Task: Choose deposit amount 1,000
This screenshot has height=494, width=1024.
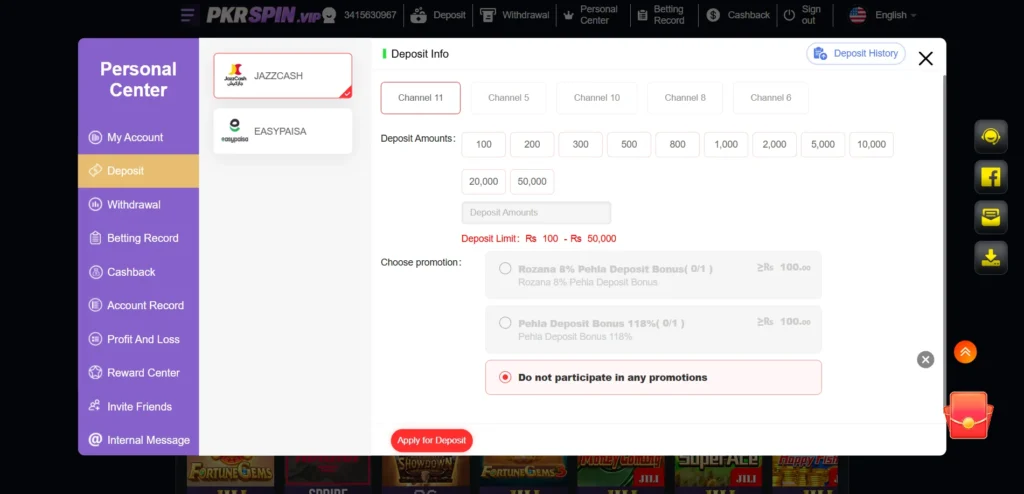Action: click(x=726, y=144)
